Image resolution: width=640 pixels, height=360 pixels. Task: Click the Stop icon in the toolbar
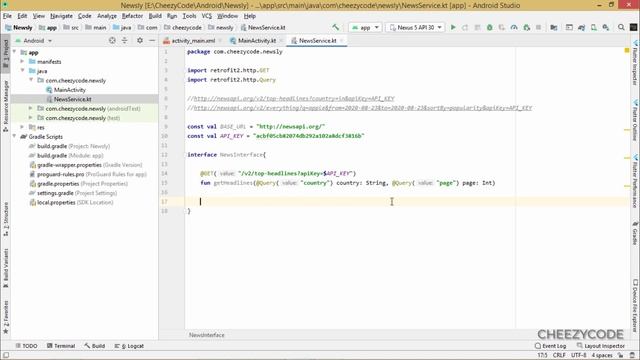[538, 27]
